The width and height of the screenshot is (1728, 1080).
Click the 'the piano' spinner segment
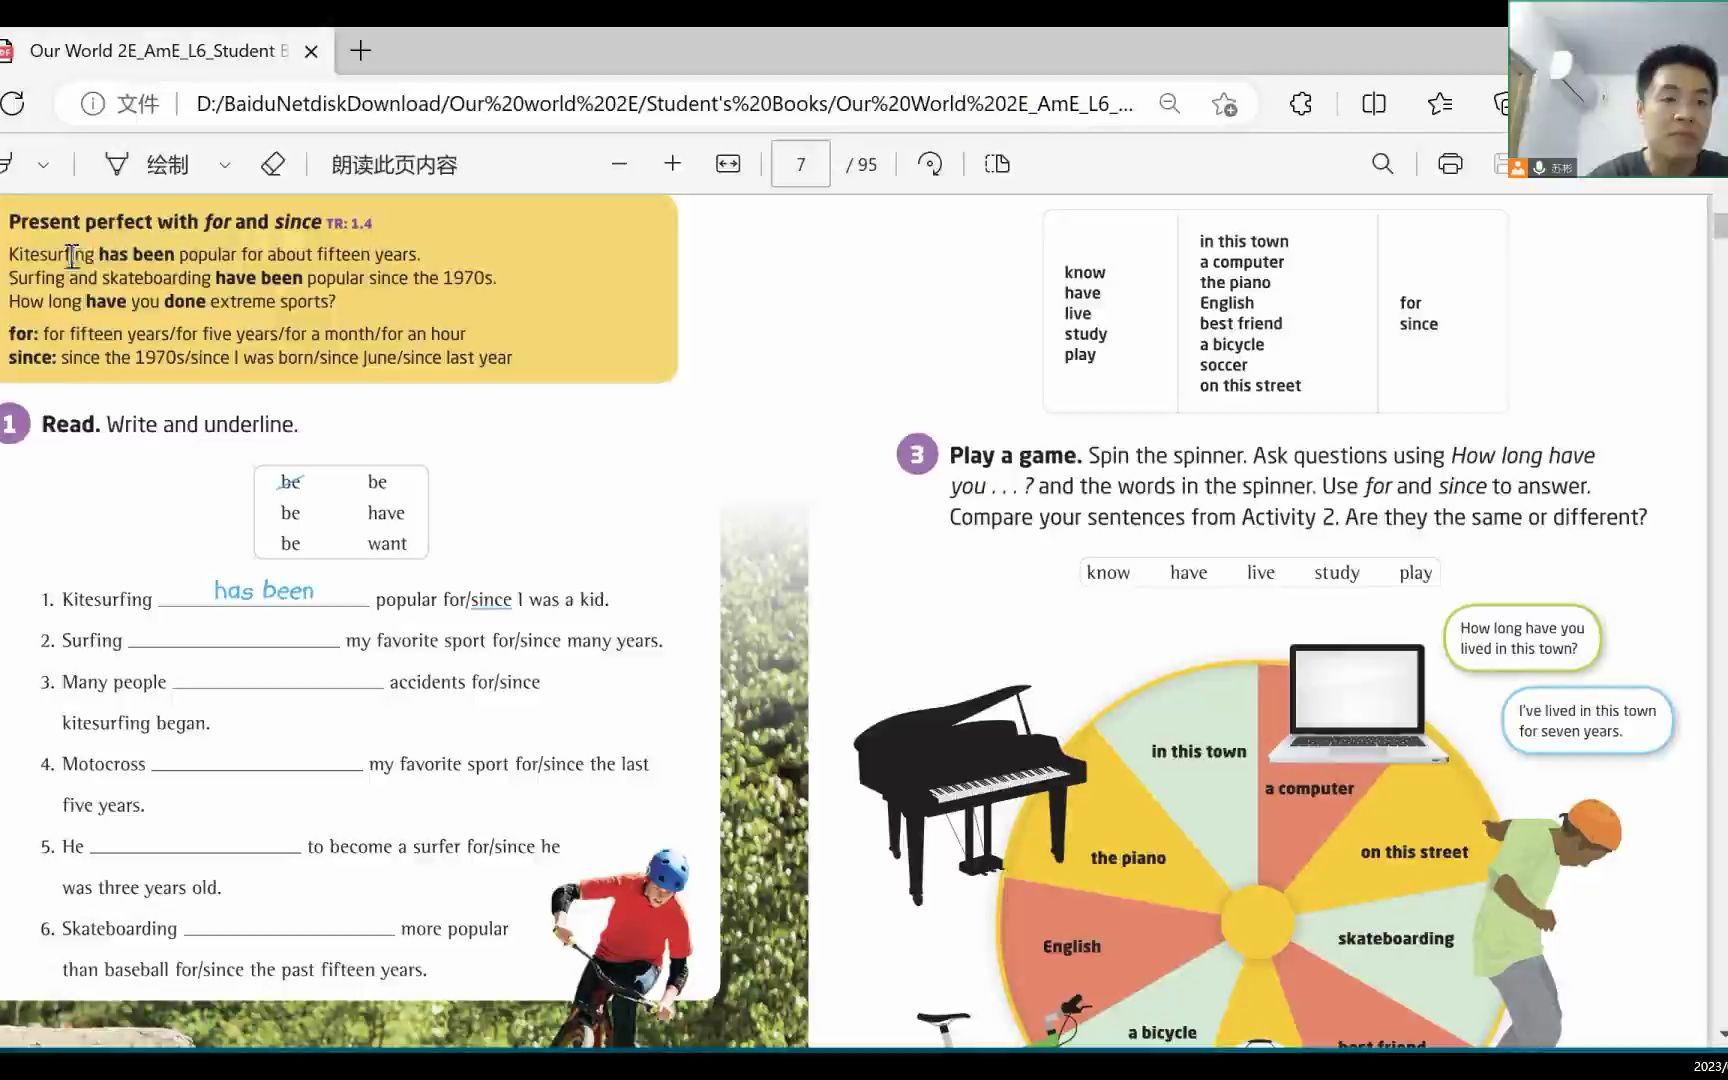pyautogui.click(x=1128, y=858)
